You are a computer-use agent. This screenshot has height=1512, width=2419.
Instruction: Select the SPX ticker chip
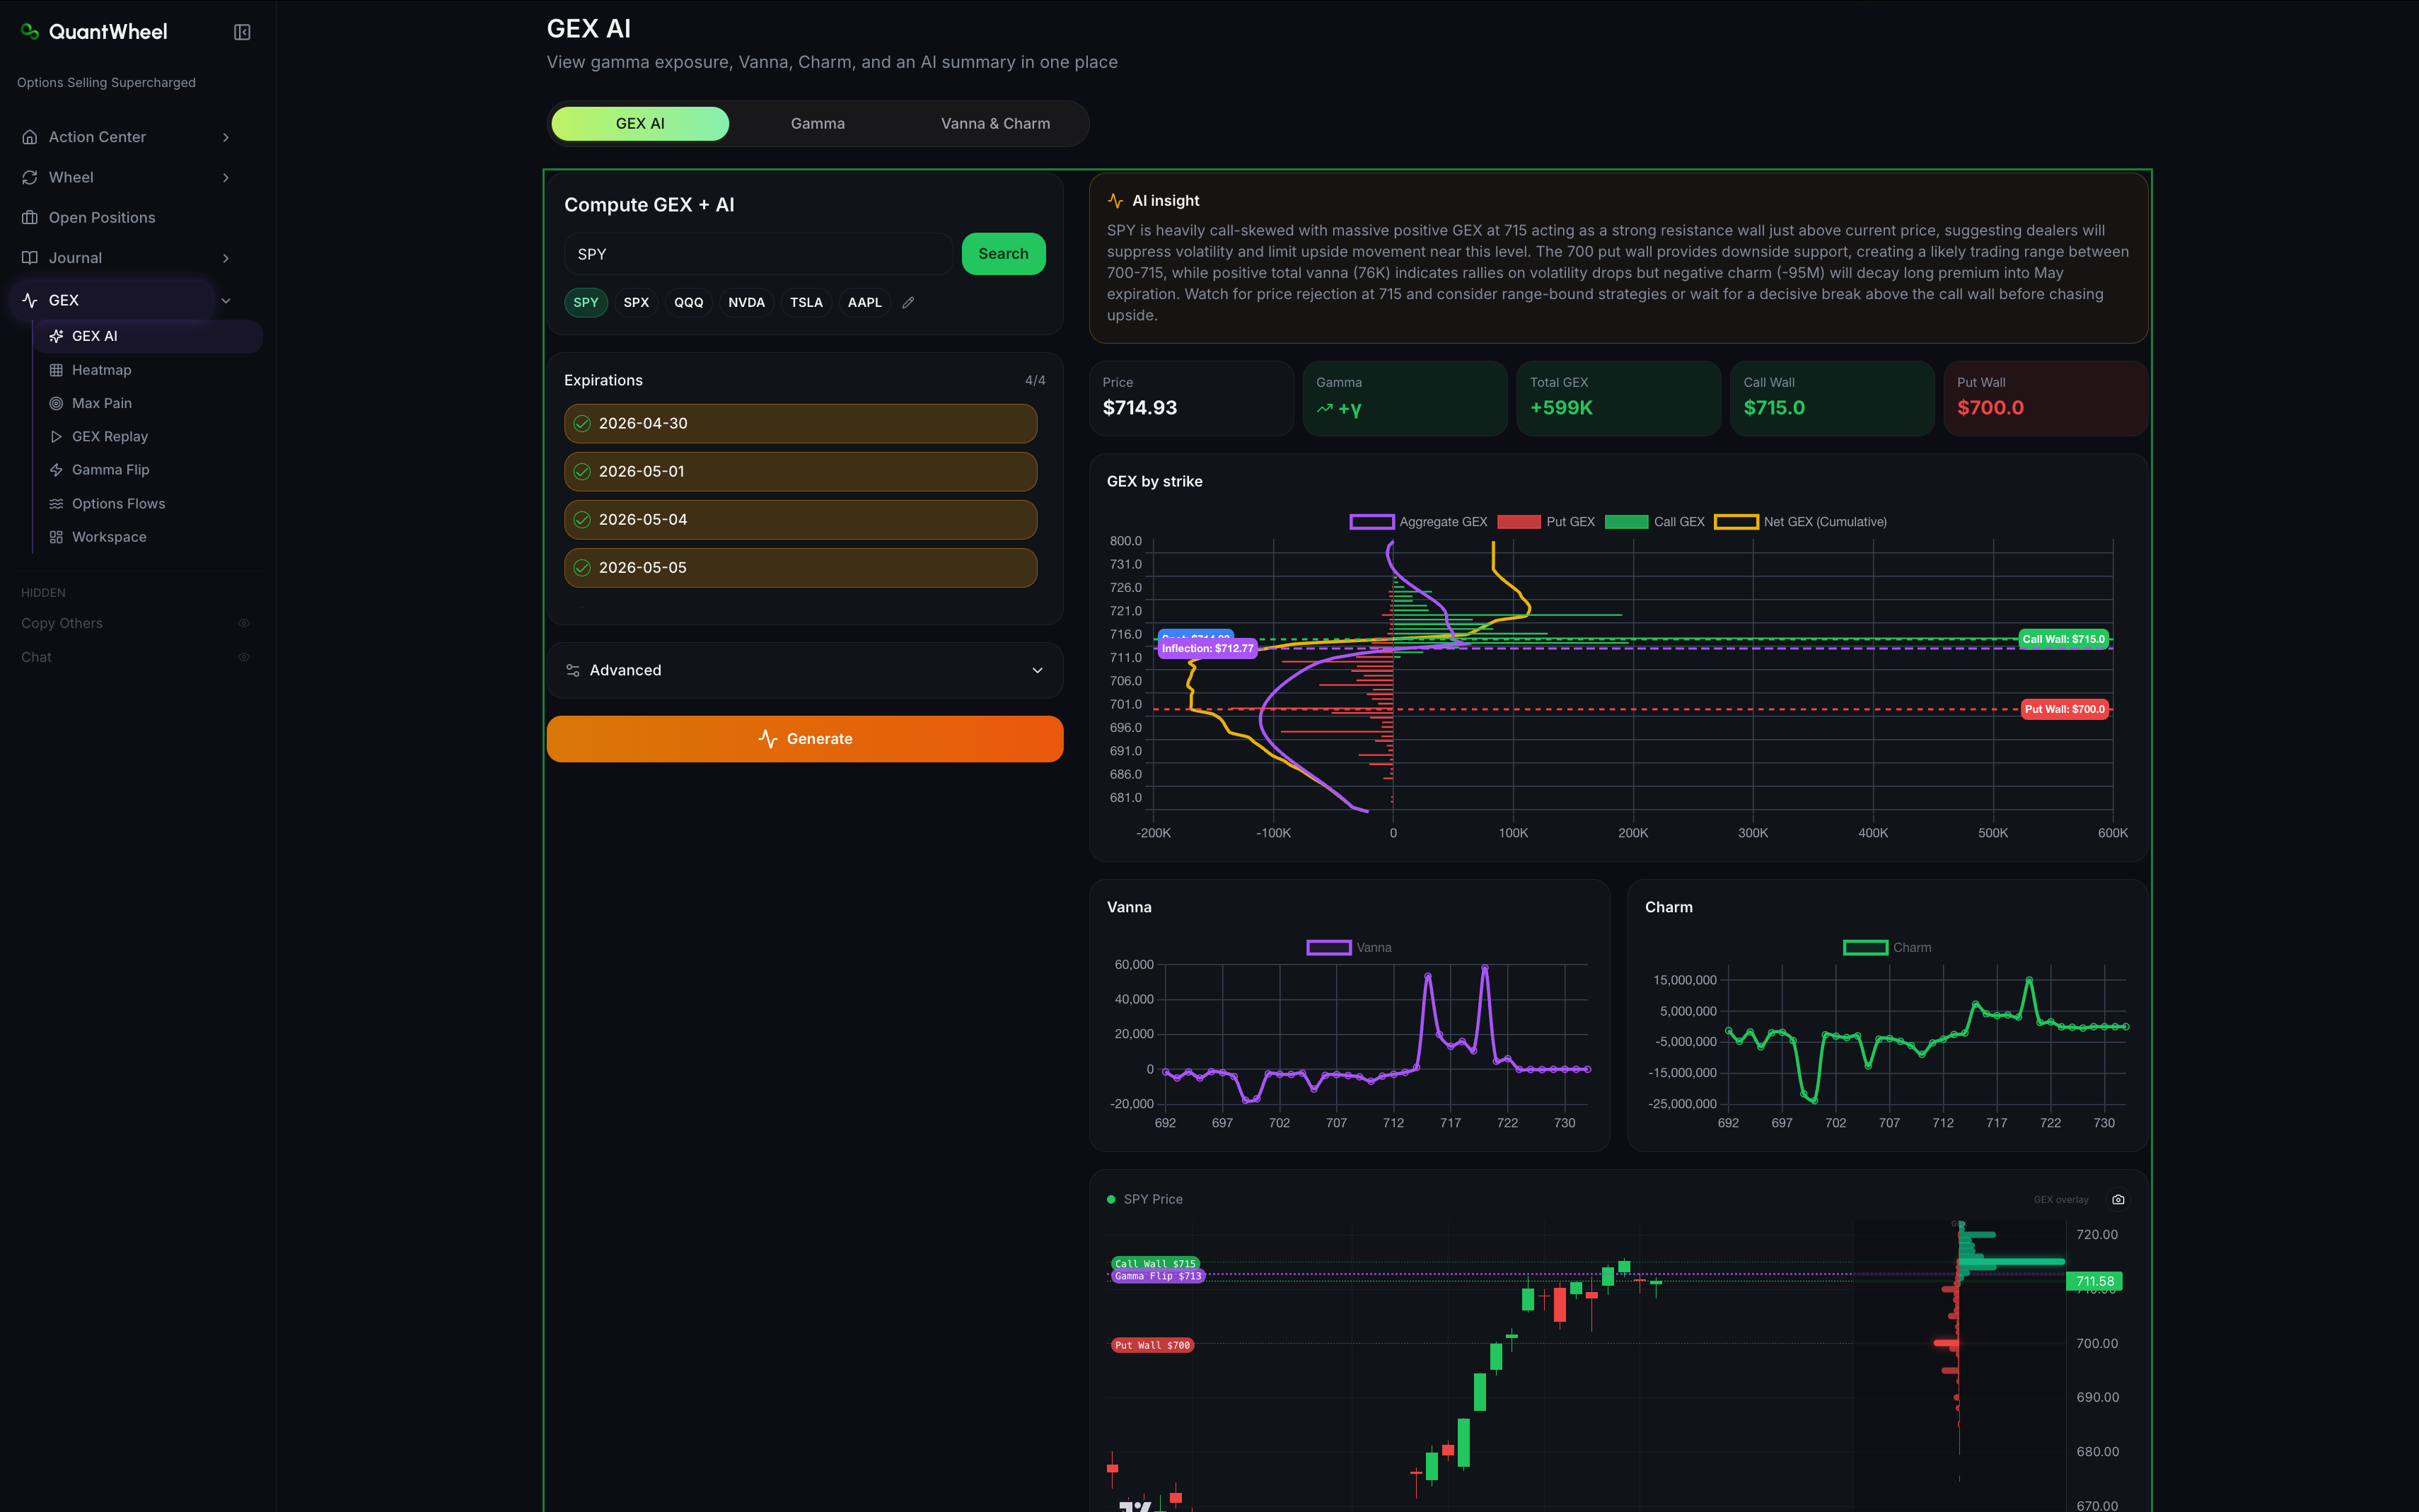[x=636, y=302]
